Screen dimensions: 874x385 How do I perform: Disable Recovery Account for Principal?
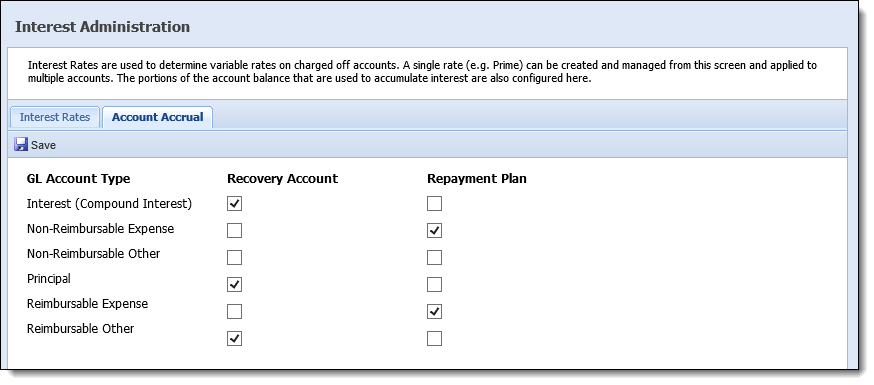[x=235, y=285]
